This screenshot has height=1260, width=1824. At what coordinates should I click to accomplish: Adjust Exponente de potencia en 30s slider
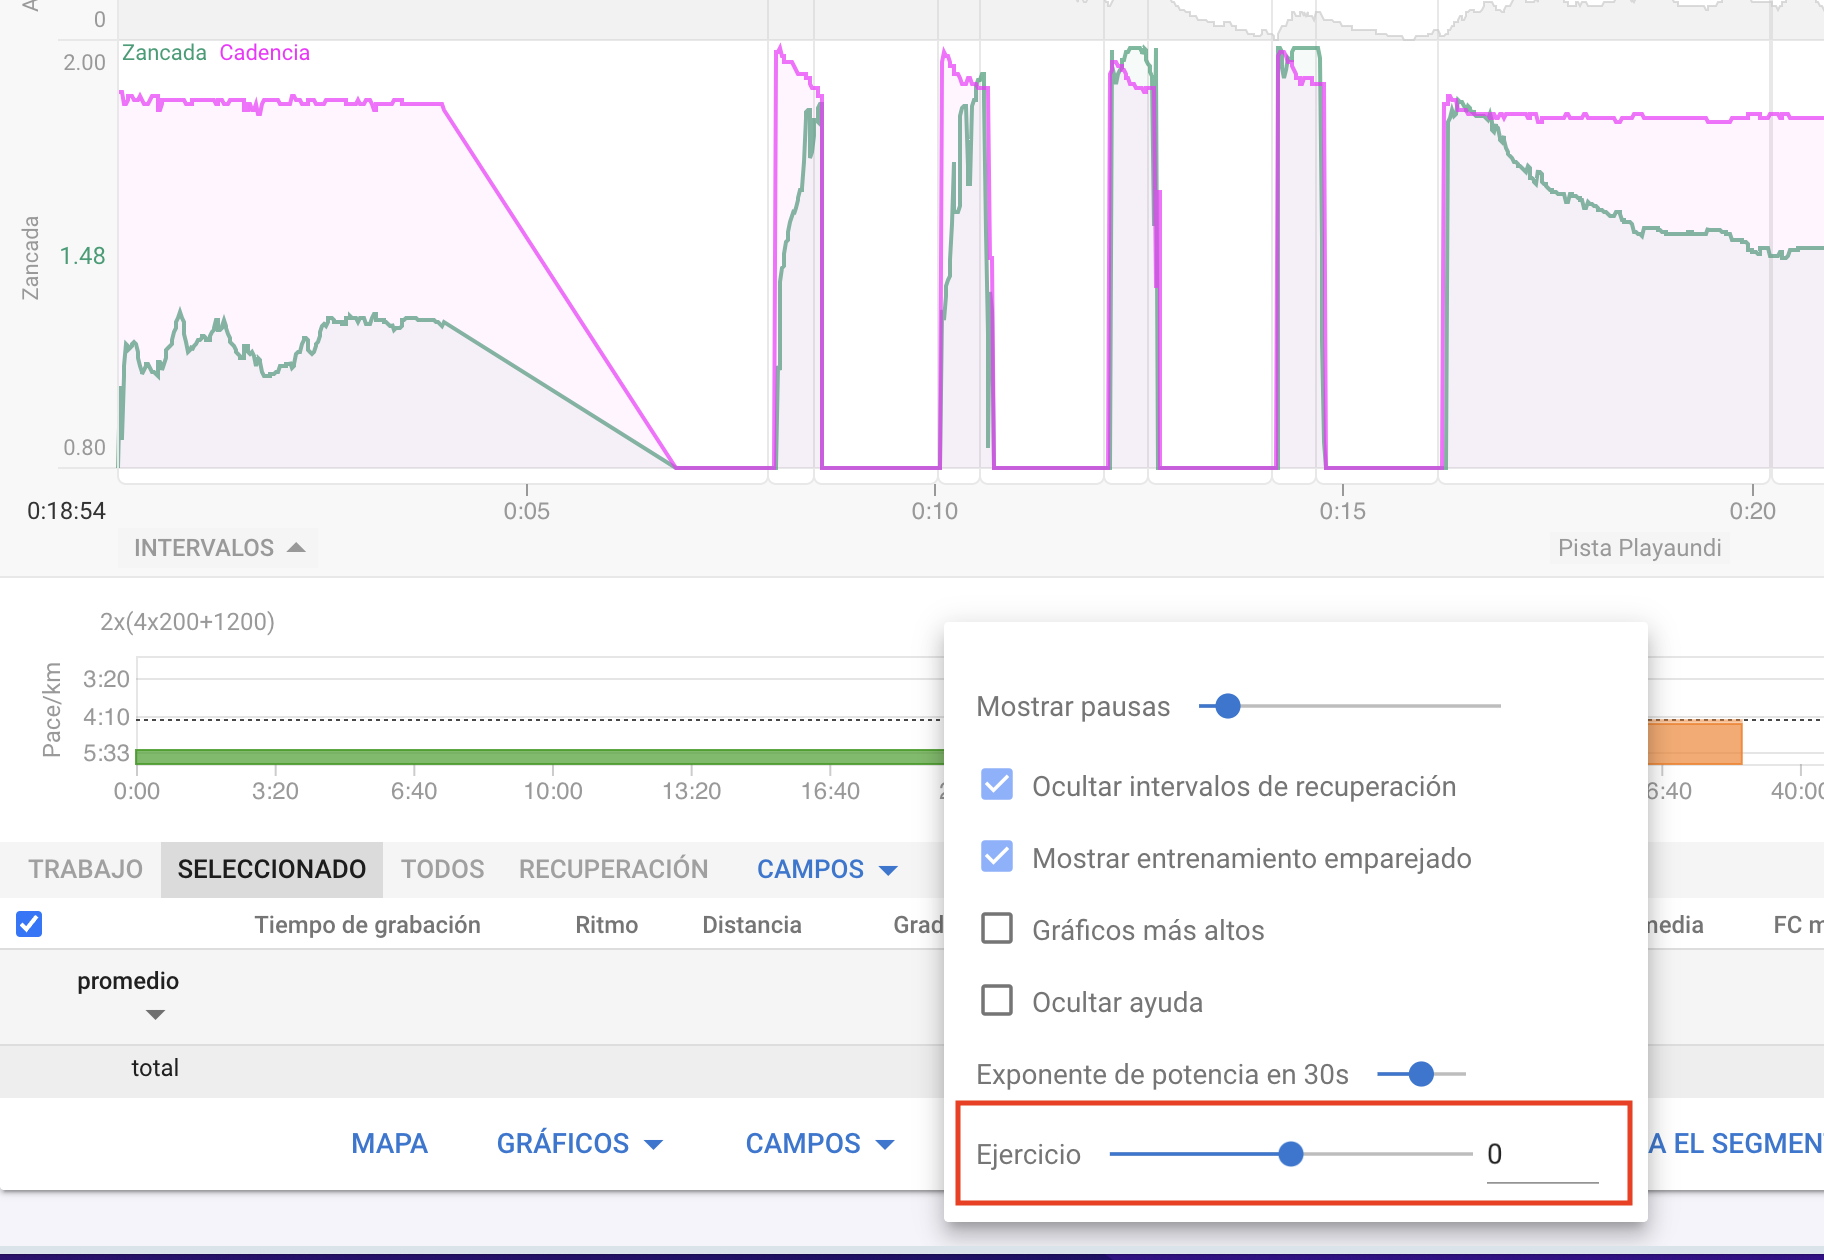coord(1421,1074)
